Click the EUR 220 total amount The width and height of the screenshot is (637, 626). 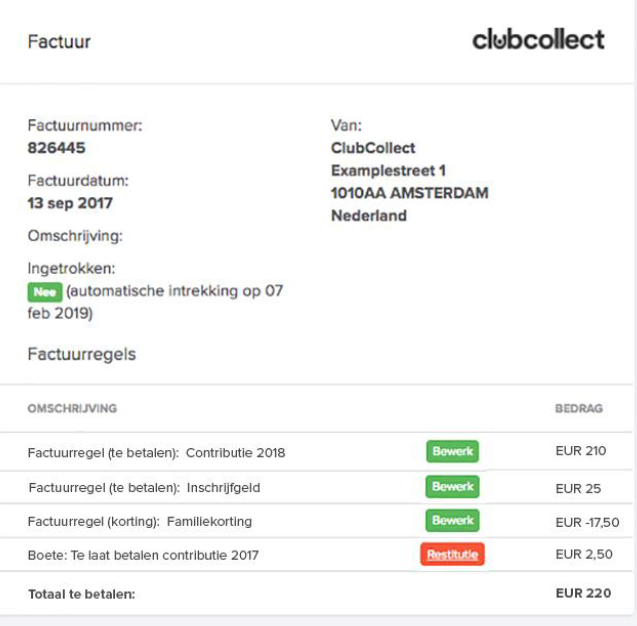[x=583, y=593]
